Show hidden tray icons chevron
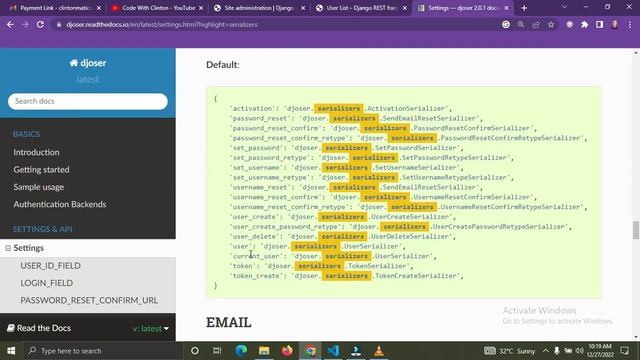 tap(546, 351)
